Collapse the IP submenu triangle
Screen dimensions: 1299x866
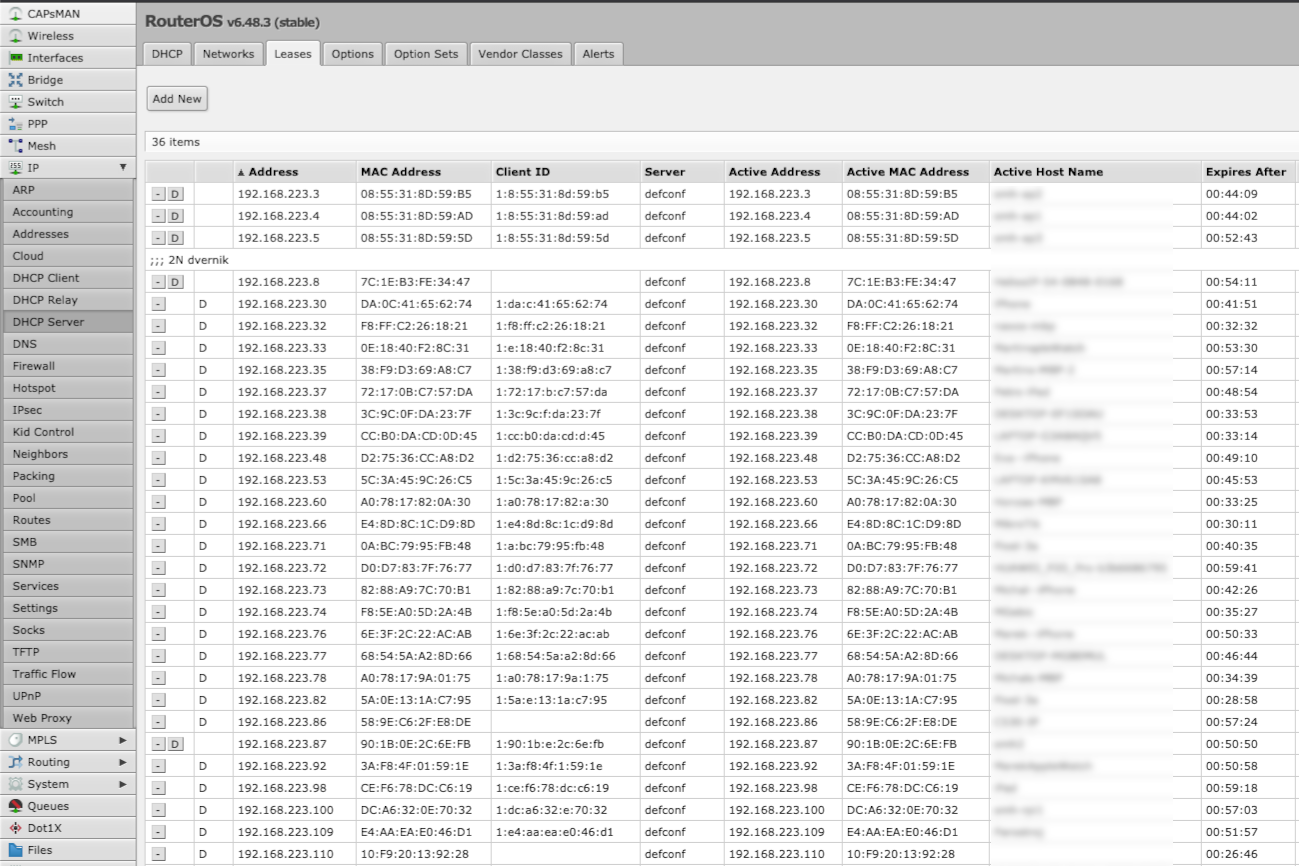[125, 167]
